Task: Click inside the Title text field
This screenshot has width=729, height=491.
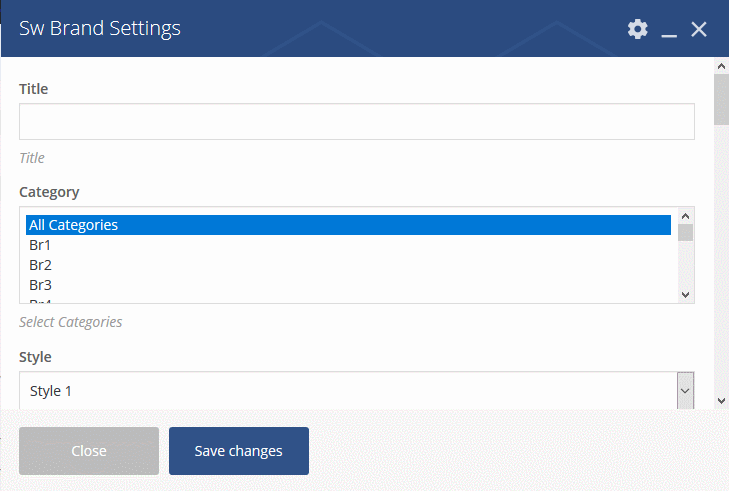Action: [x=357, y=121]
